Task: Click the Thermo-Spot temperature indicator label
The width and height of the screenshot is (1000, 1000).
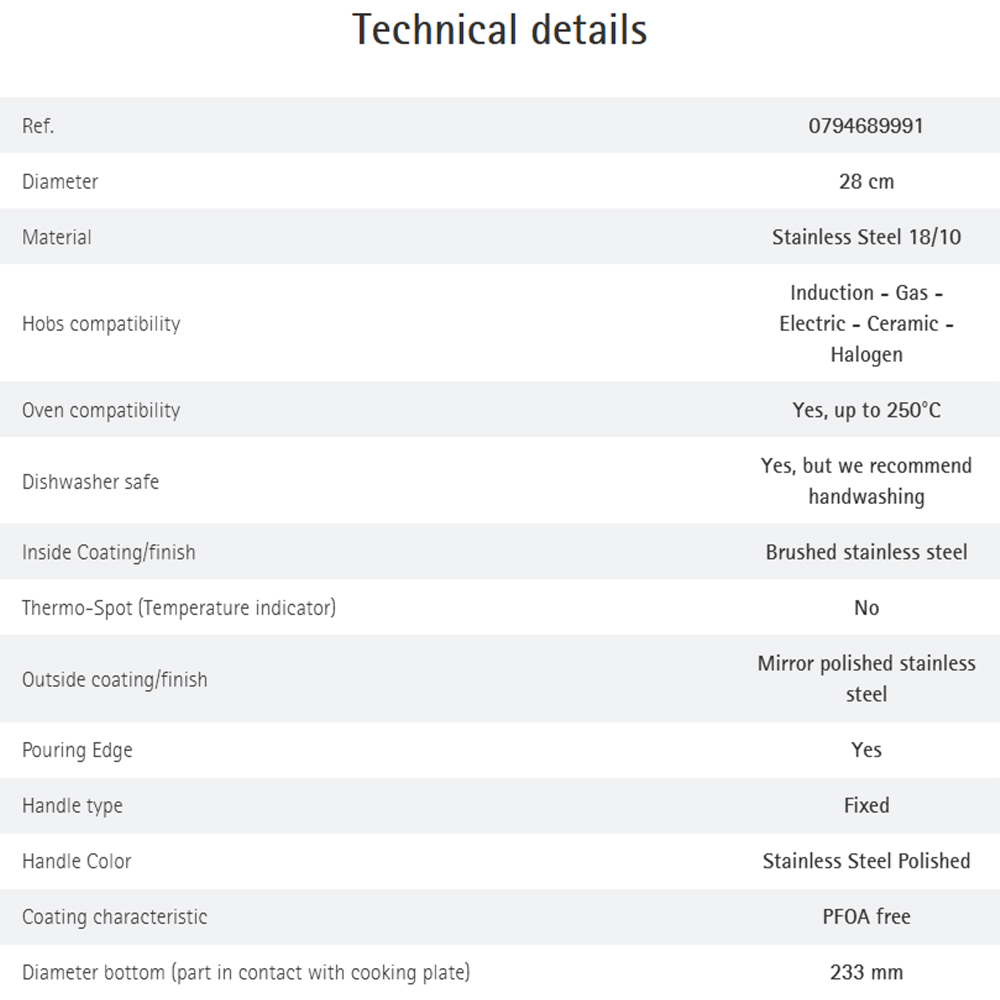Action: pos(179,608)
